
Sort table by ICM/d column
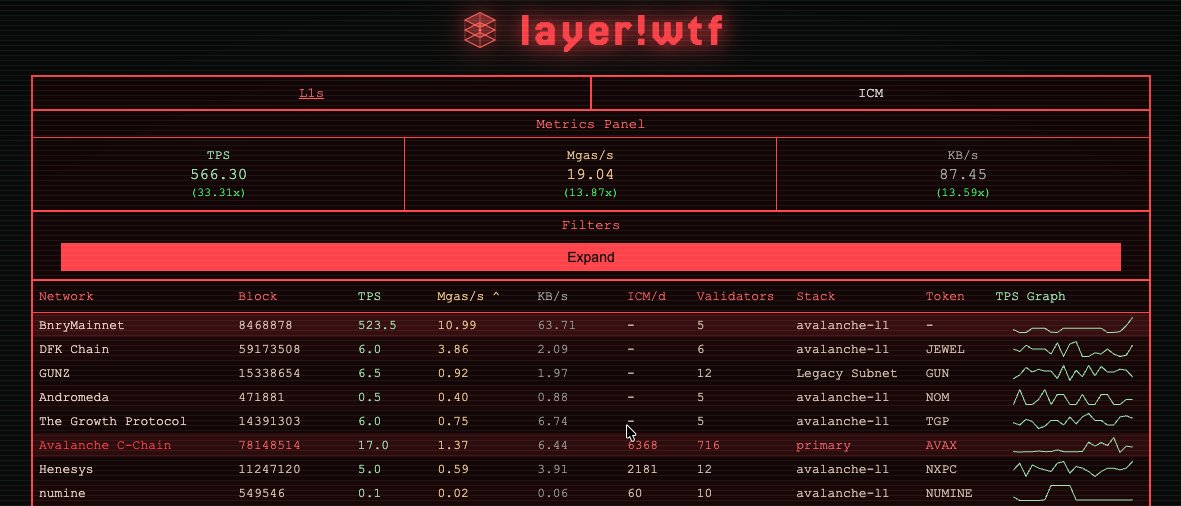pos(646,296)
